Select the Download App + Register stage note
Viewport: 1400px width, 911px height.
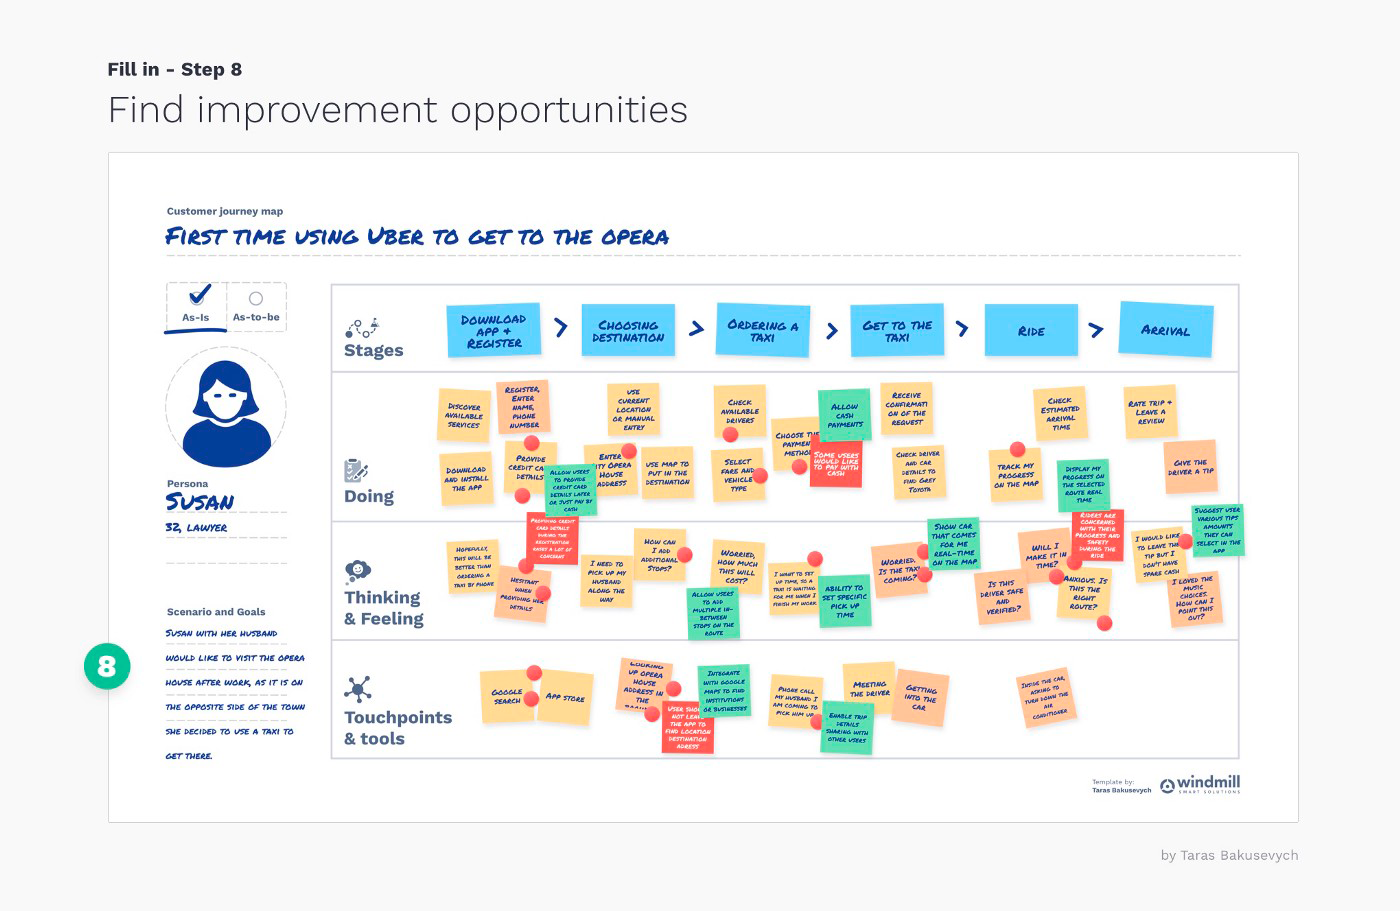coord(493,330)
